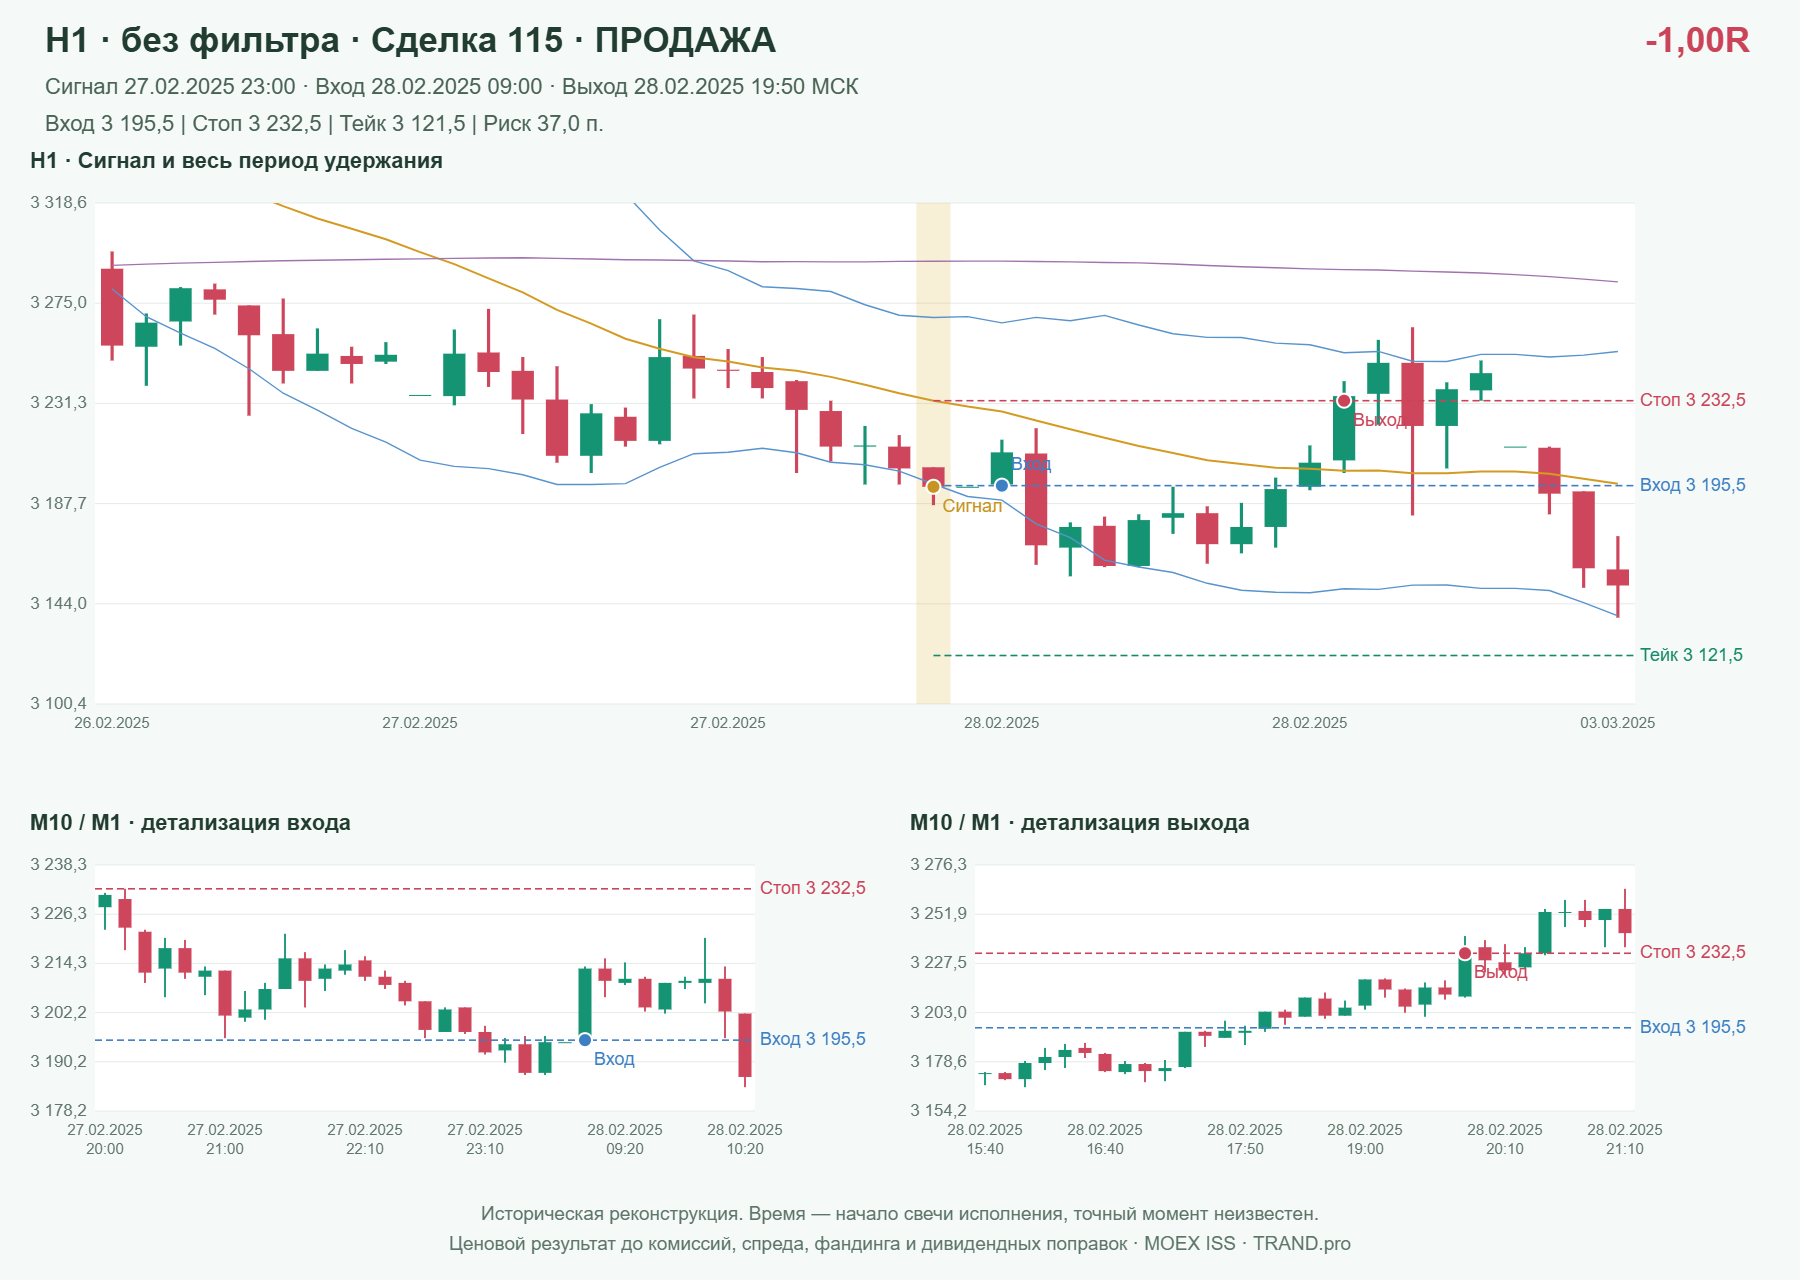This screenshot has width=1800, height=1280.
Task: Click the blue Вход marker on H1 chart
Action: (x=1002, y=486)
